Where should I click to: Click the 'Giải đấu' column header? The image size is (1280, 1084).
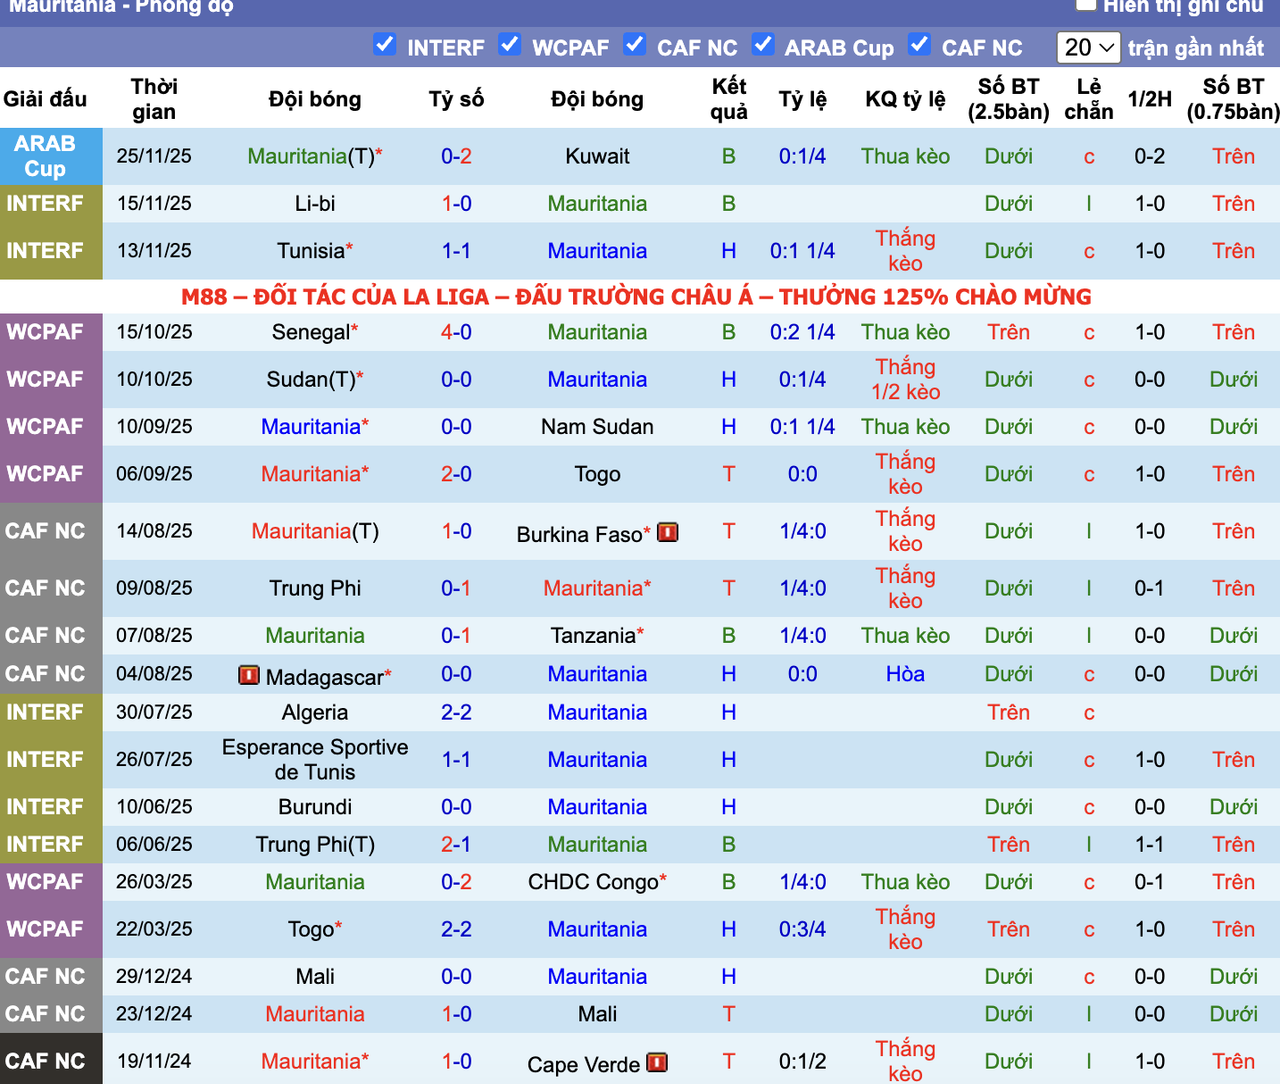pyautogui.click(x=45, y=98)
